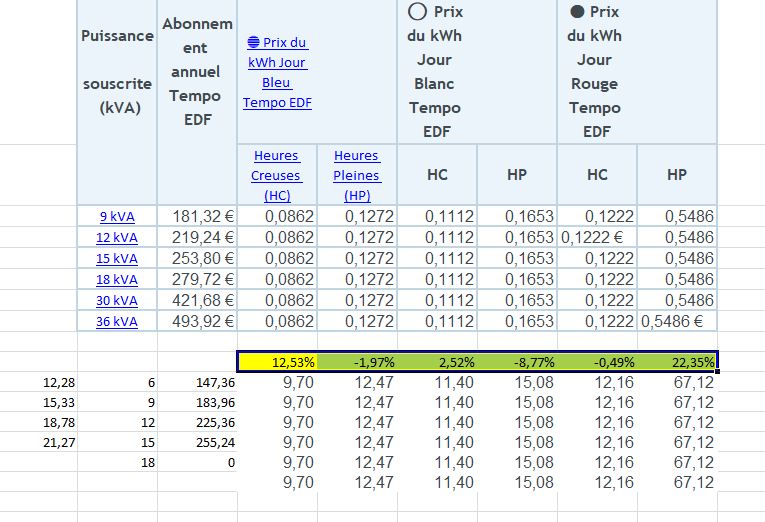Select the cell containing 21,27
The height and width of the screenshot is (522, 765).
39,442
